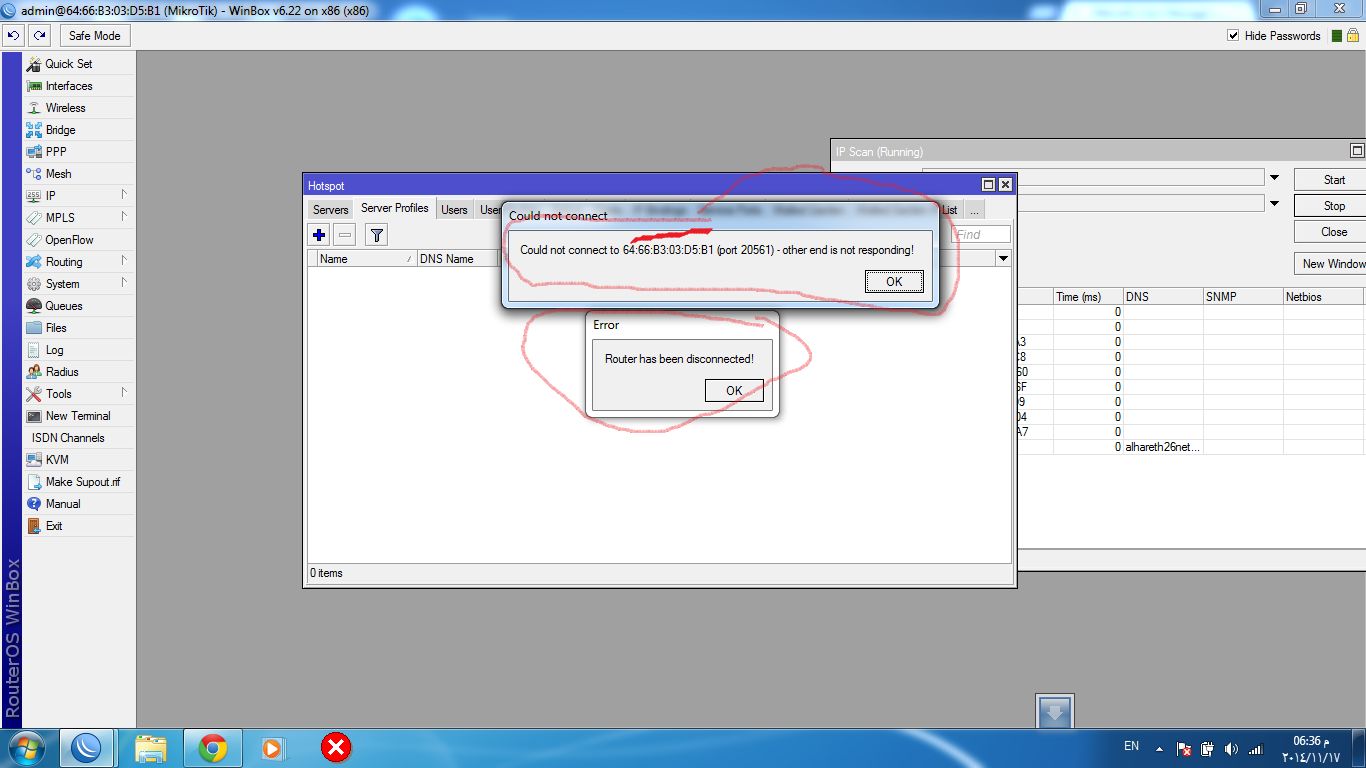Open the Quick Set icon in sidebar
The height and width of the screenshot is (768, 1366).
[x=34, y=64]
